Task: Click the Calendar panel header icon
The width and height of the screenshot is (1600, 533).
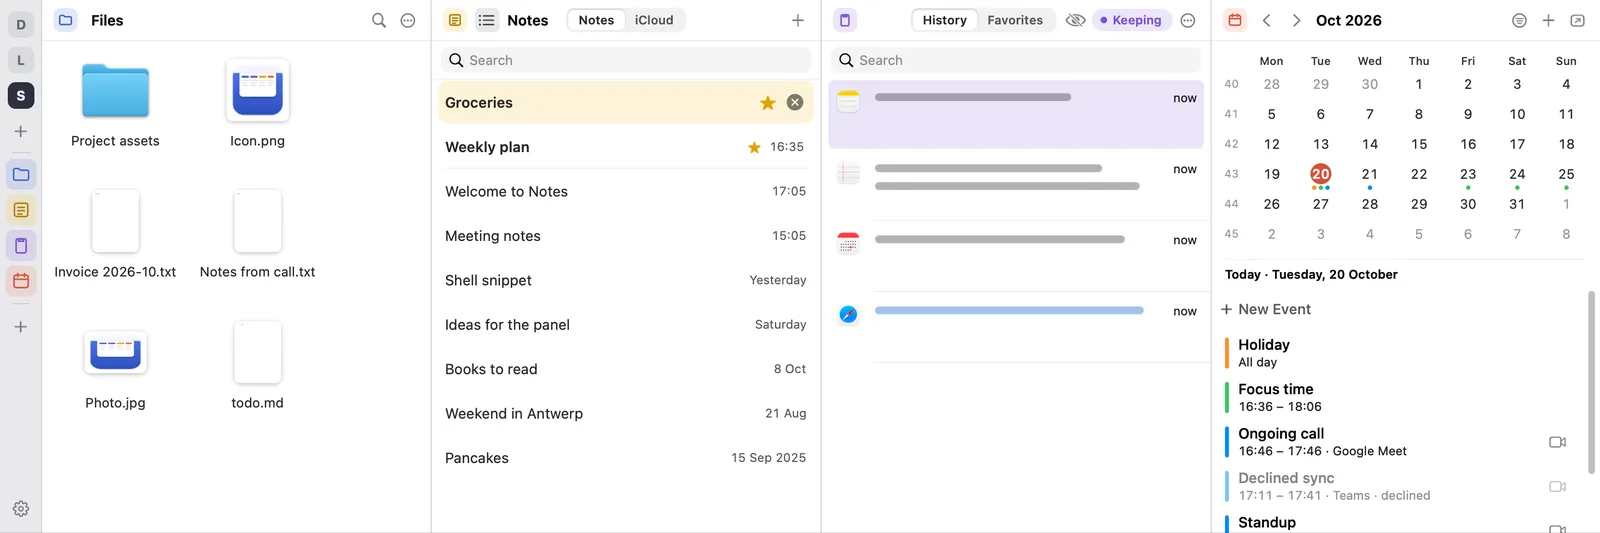Action: (1235, 20)
